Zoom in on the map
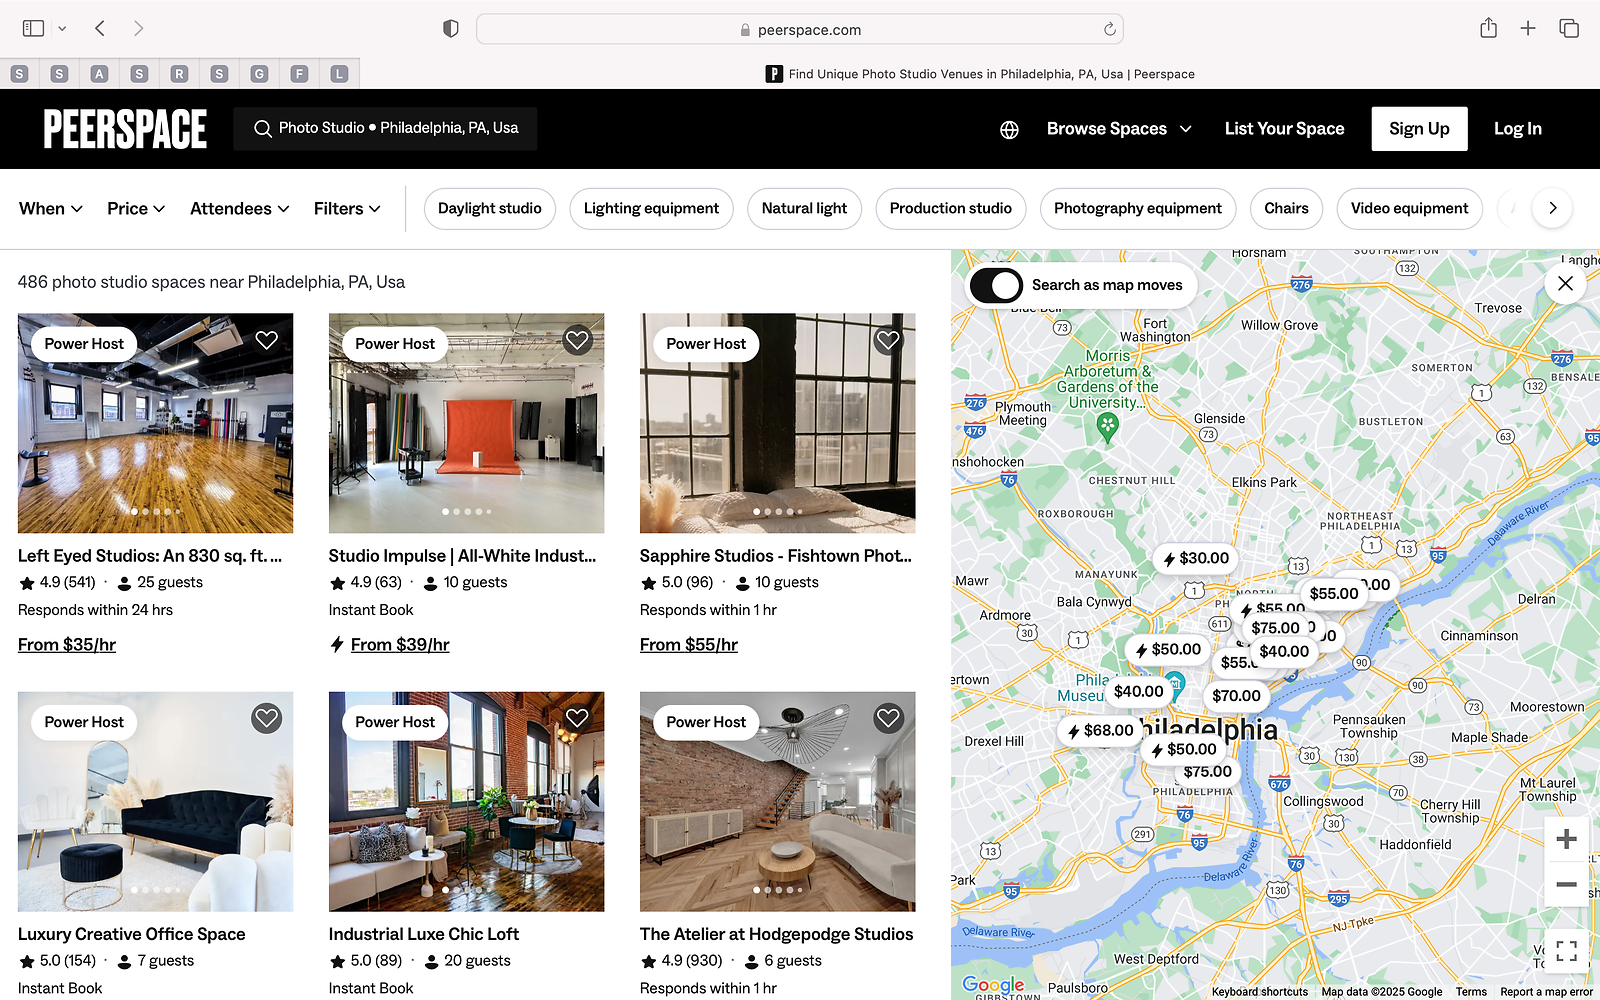The width and height of the screenshot is (1600, 1000). (x=1566, y=839)
